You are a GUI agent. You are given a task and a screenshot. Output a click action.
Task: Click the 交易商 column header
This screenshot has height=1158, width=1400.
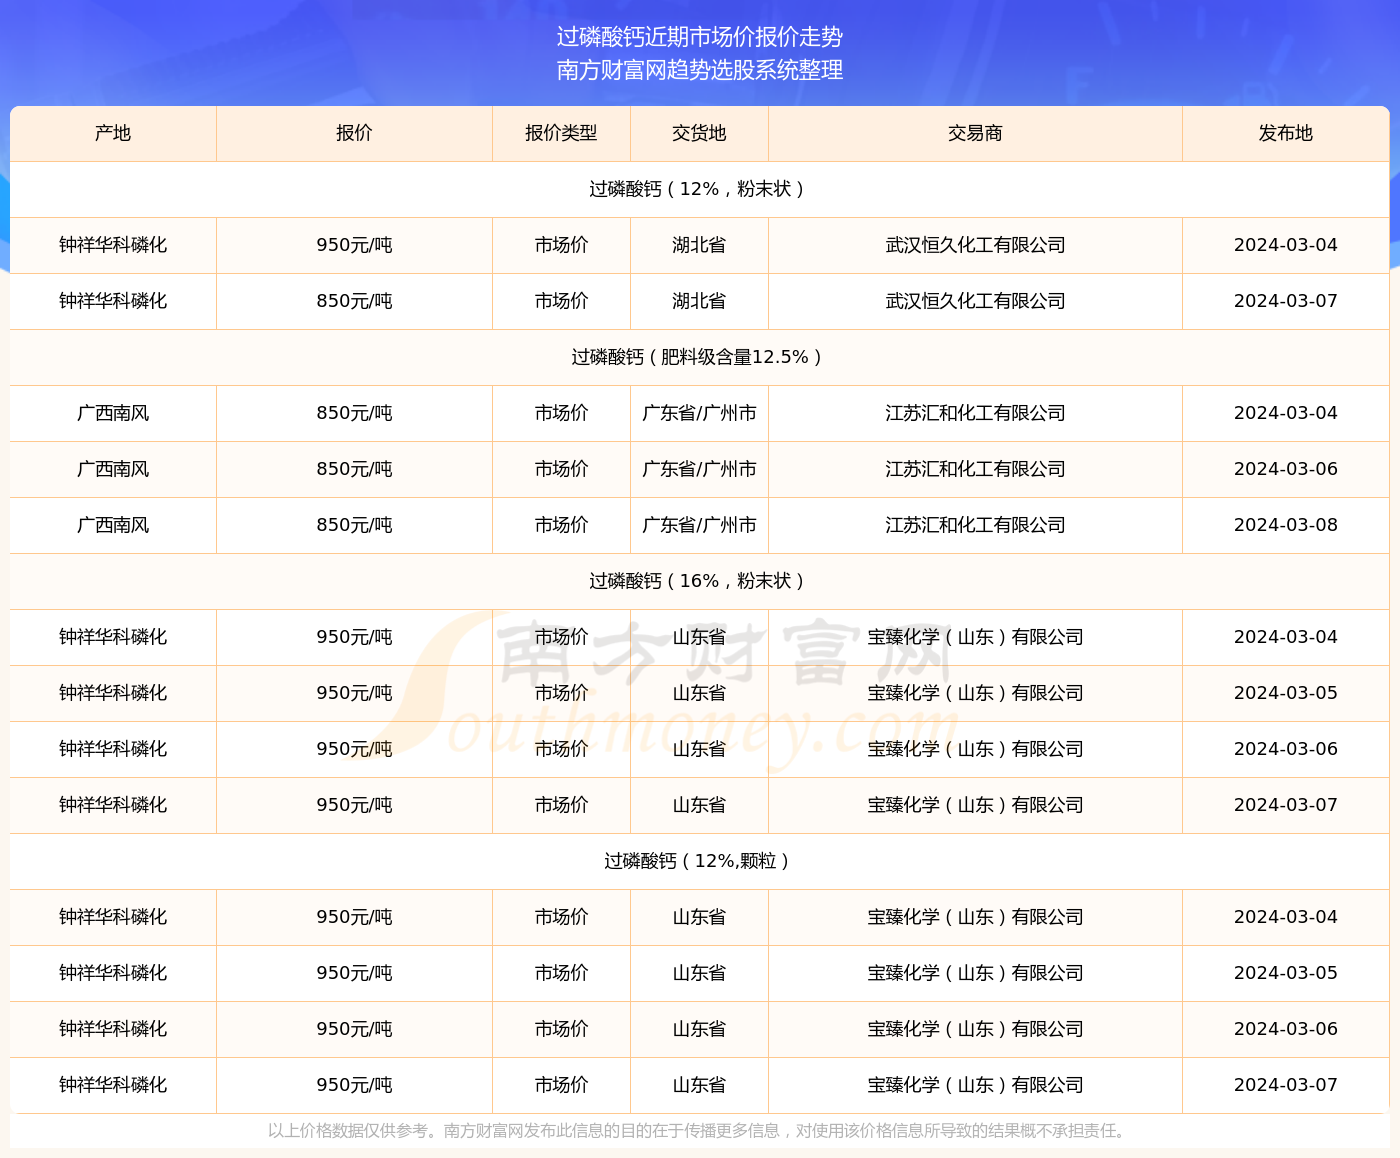pos(975,133)
